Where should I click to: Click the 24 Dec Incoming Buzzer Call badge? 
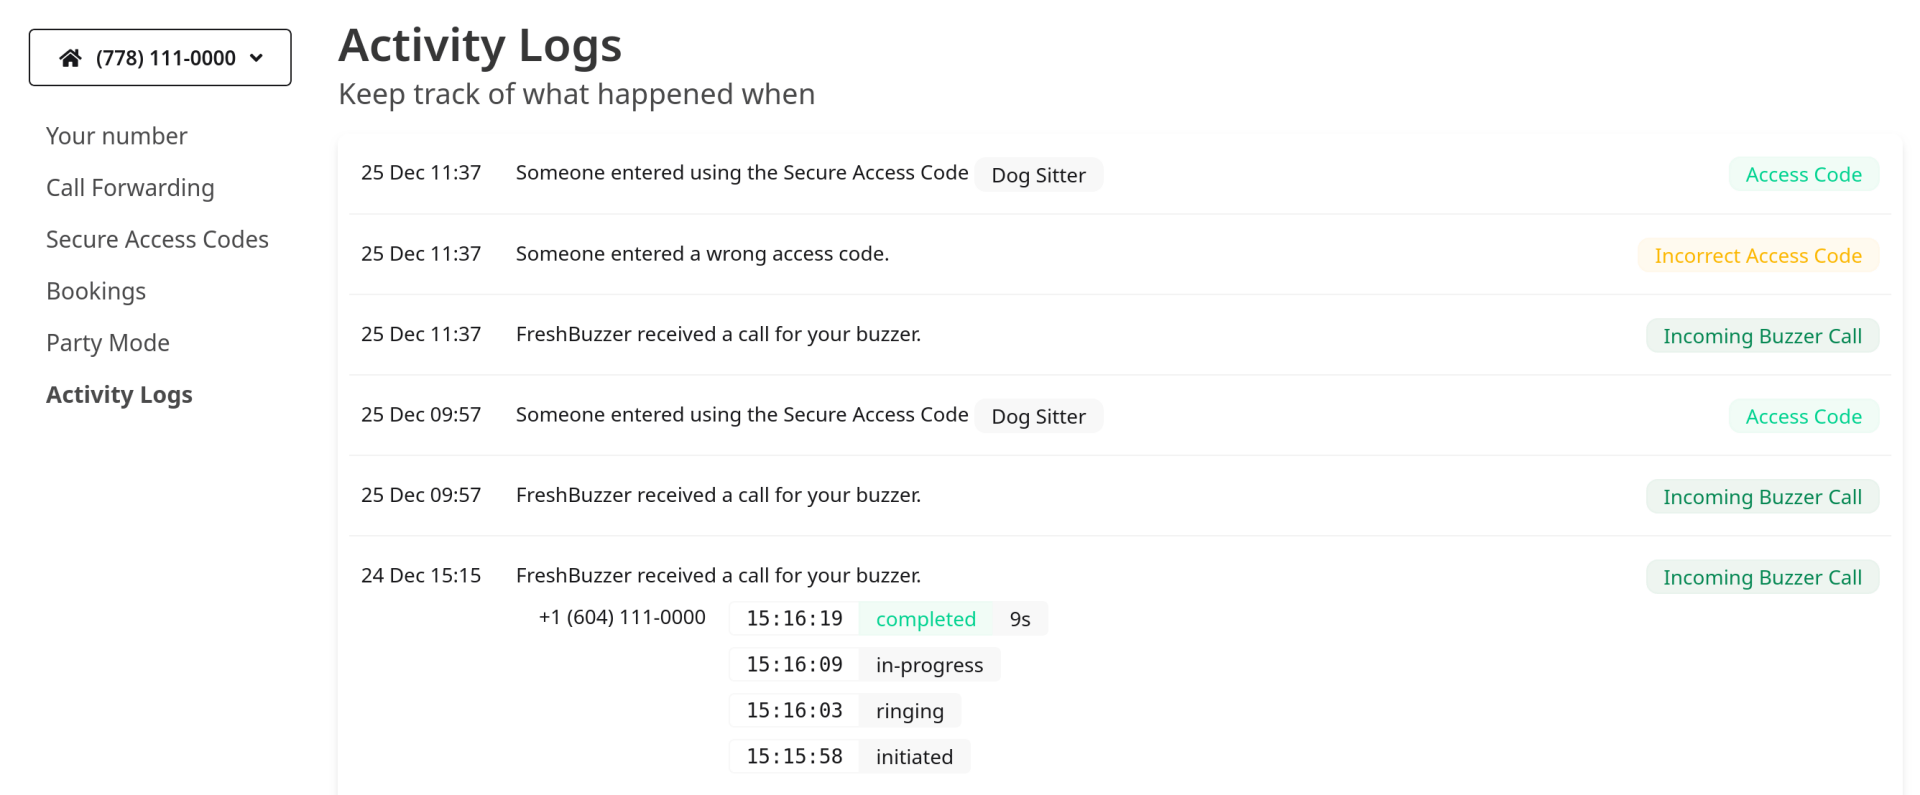click(1761, 578)
